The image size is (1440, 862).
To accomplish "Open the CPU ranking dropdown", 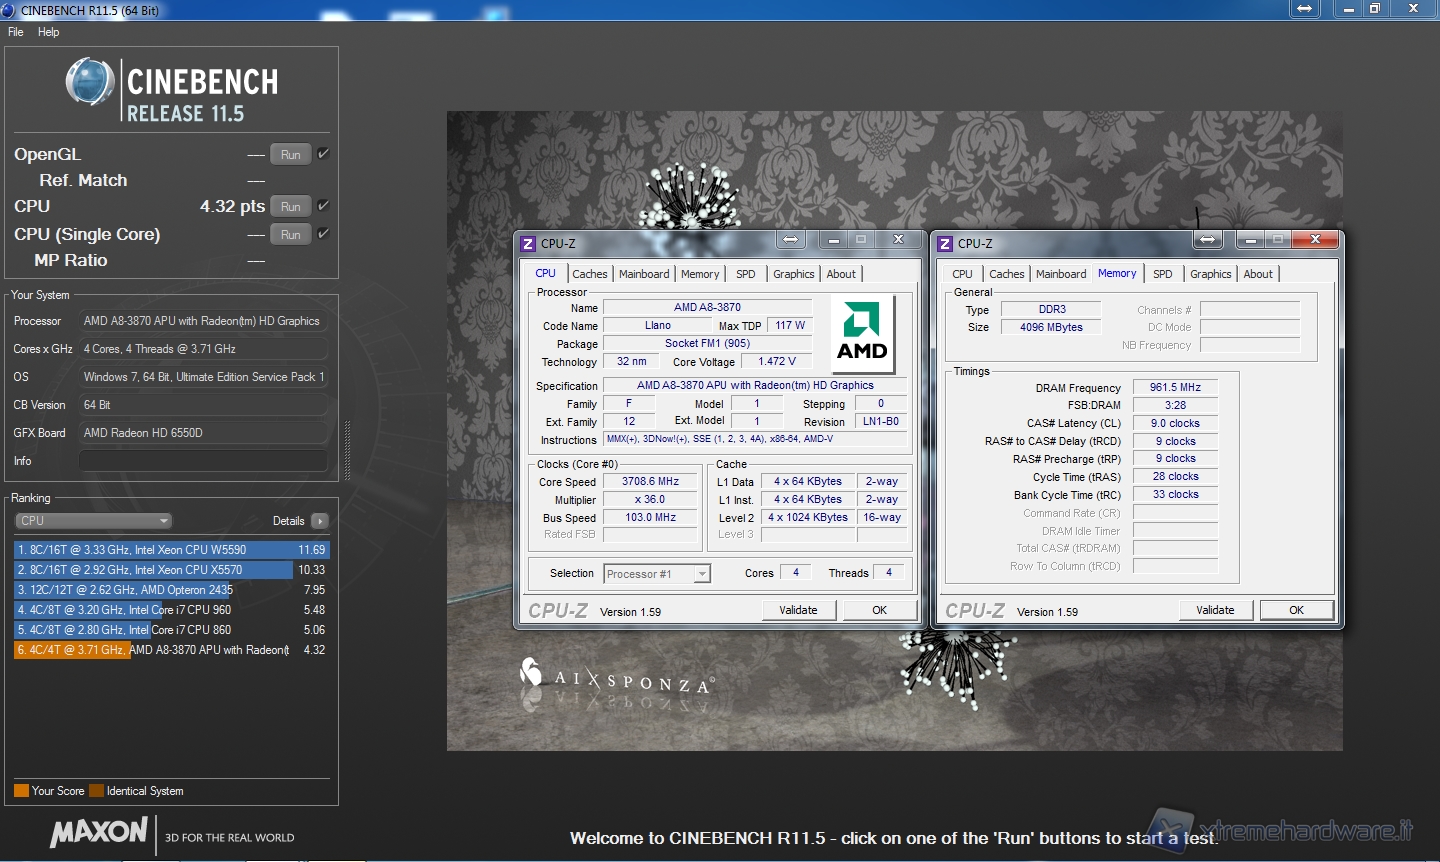I will point(93,521).
